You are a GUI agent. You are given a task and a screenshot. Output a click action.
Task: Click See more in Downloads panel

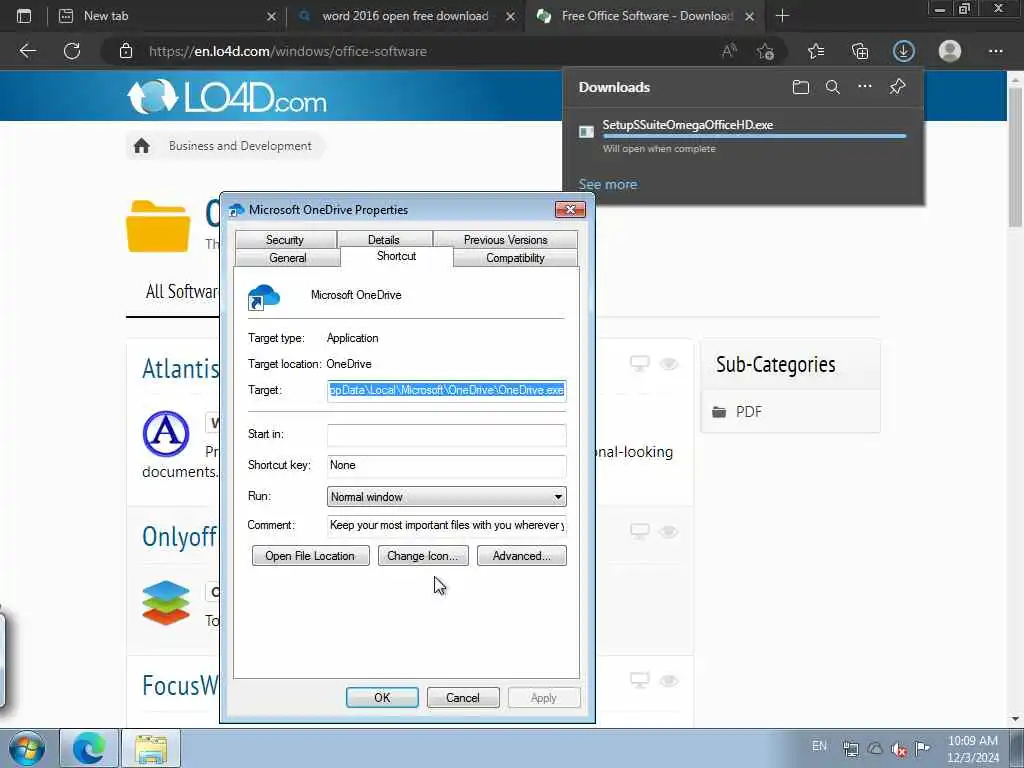point(607,184)
